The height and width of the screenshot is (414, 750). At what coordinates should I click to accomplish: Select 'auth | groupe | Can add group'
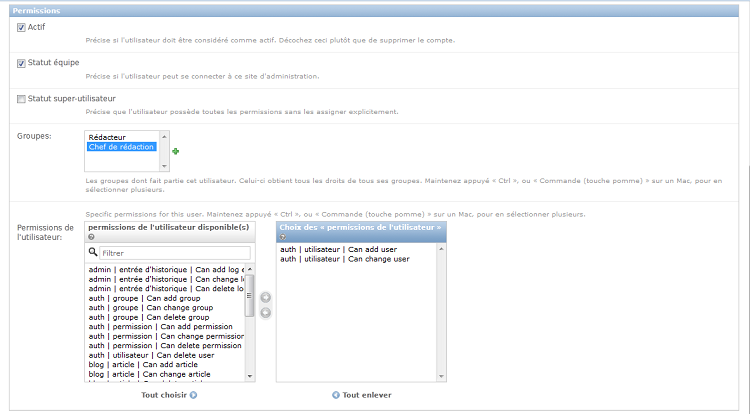166,298
